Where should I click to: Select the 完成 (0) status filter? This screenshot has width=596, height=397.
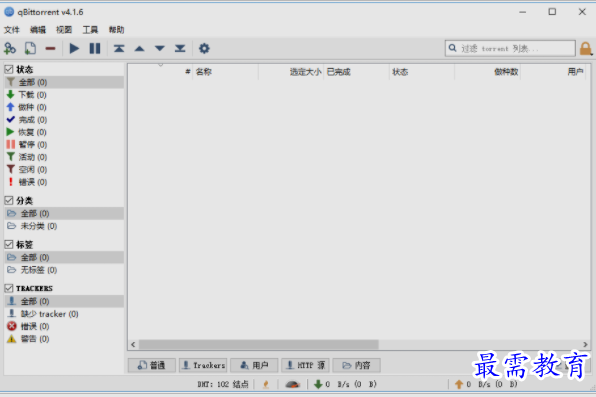64,120
